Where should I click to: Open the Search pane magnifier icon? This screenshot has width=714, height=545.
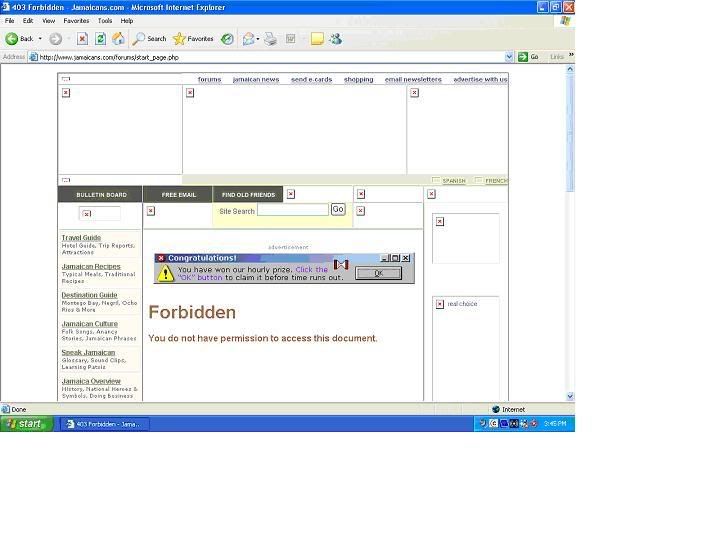tap(138, 39)
